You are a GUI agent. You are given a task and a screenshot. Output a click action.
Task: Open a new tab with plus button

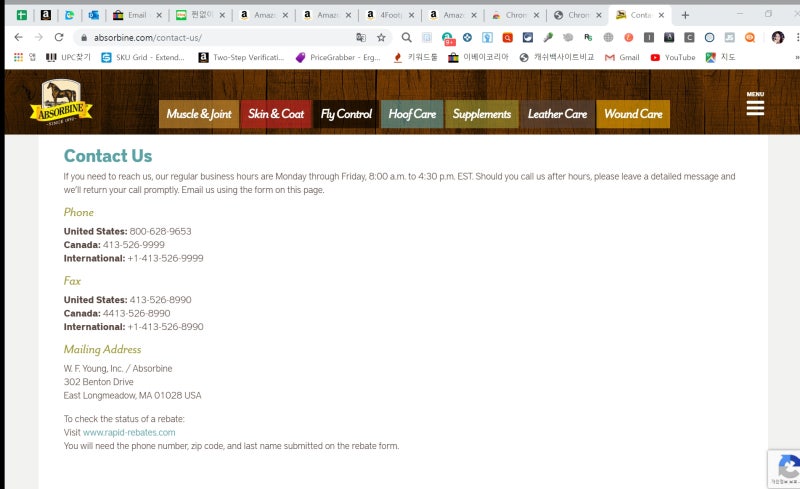tap(685, 15)
